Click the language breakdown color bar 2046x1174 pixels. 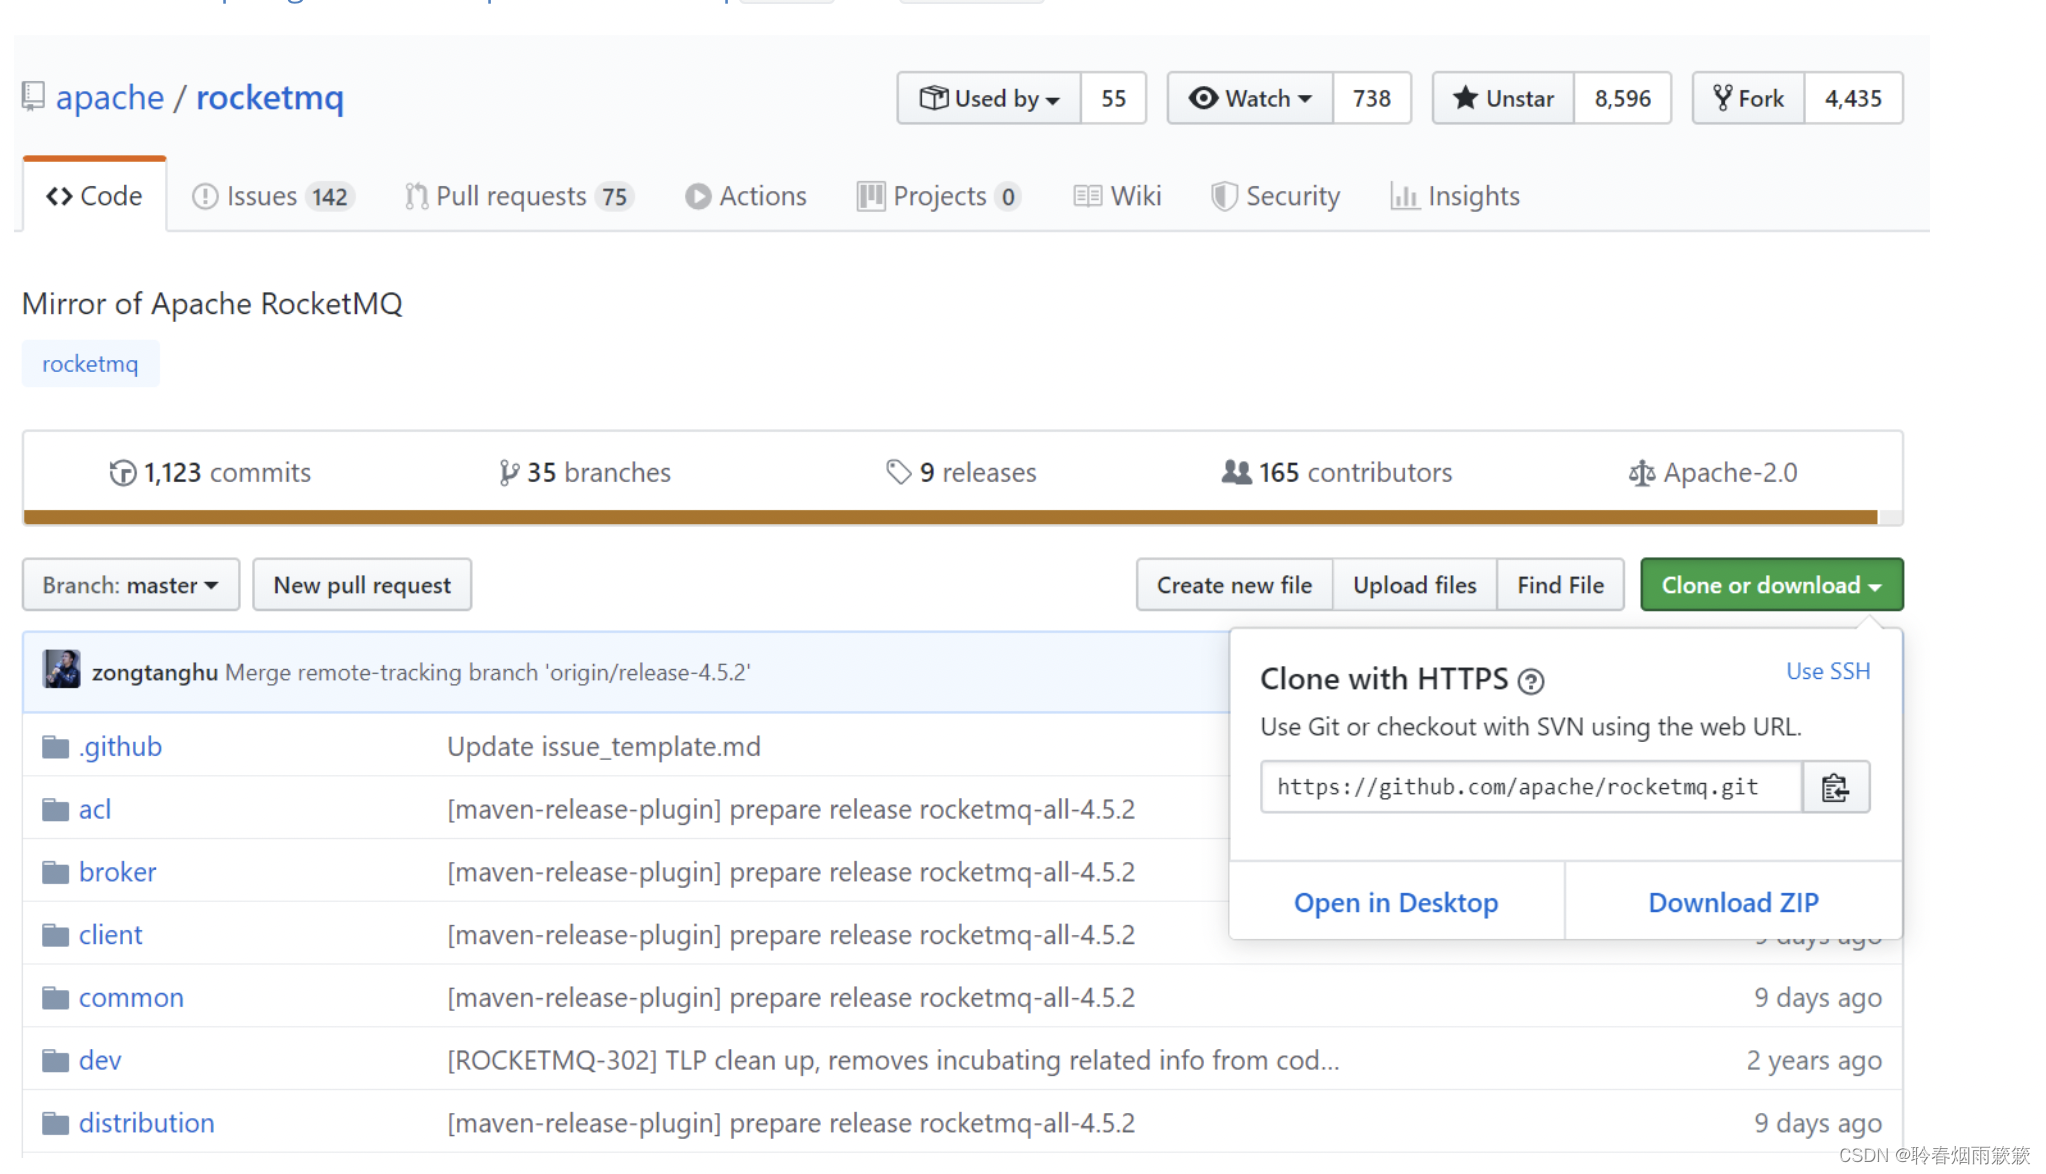[962, 517]
